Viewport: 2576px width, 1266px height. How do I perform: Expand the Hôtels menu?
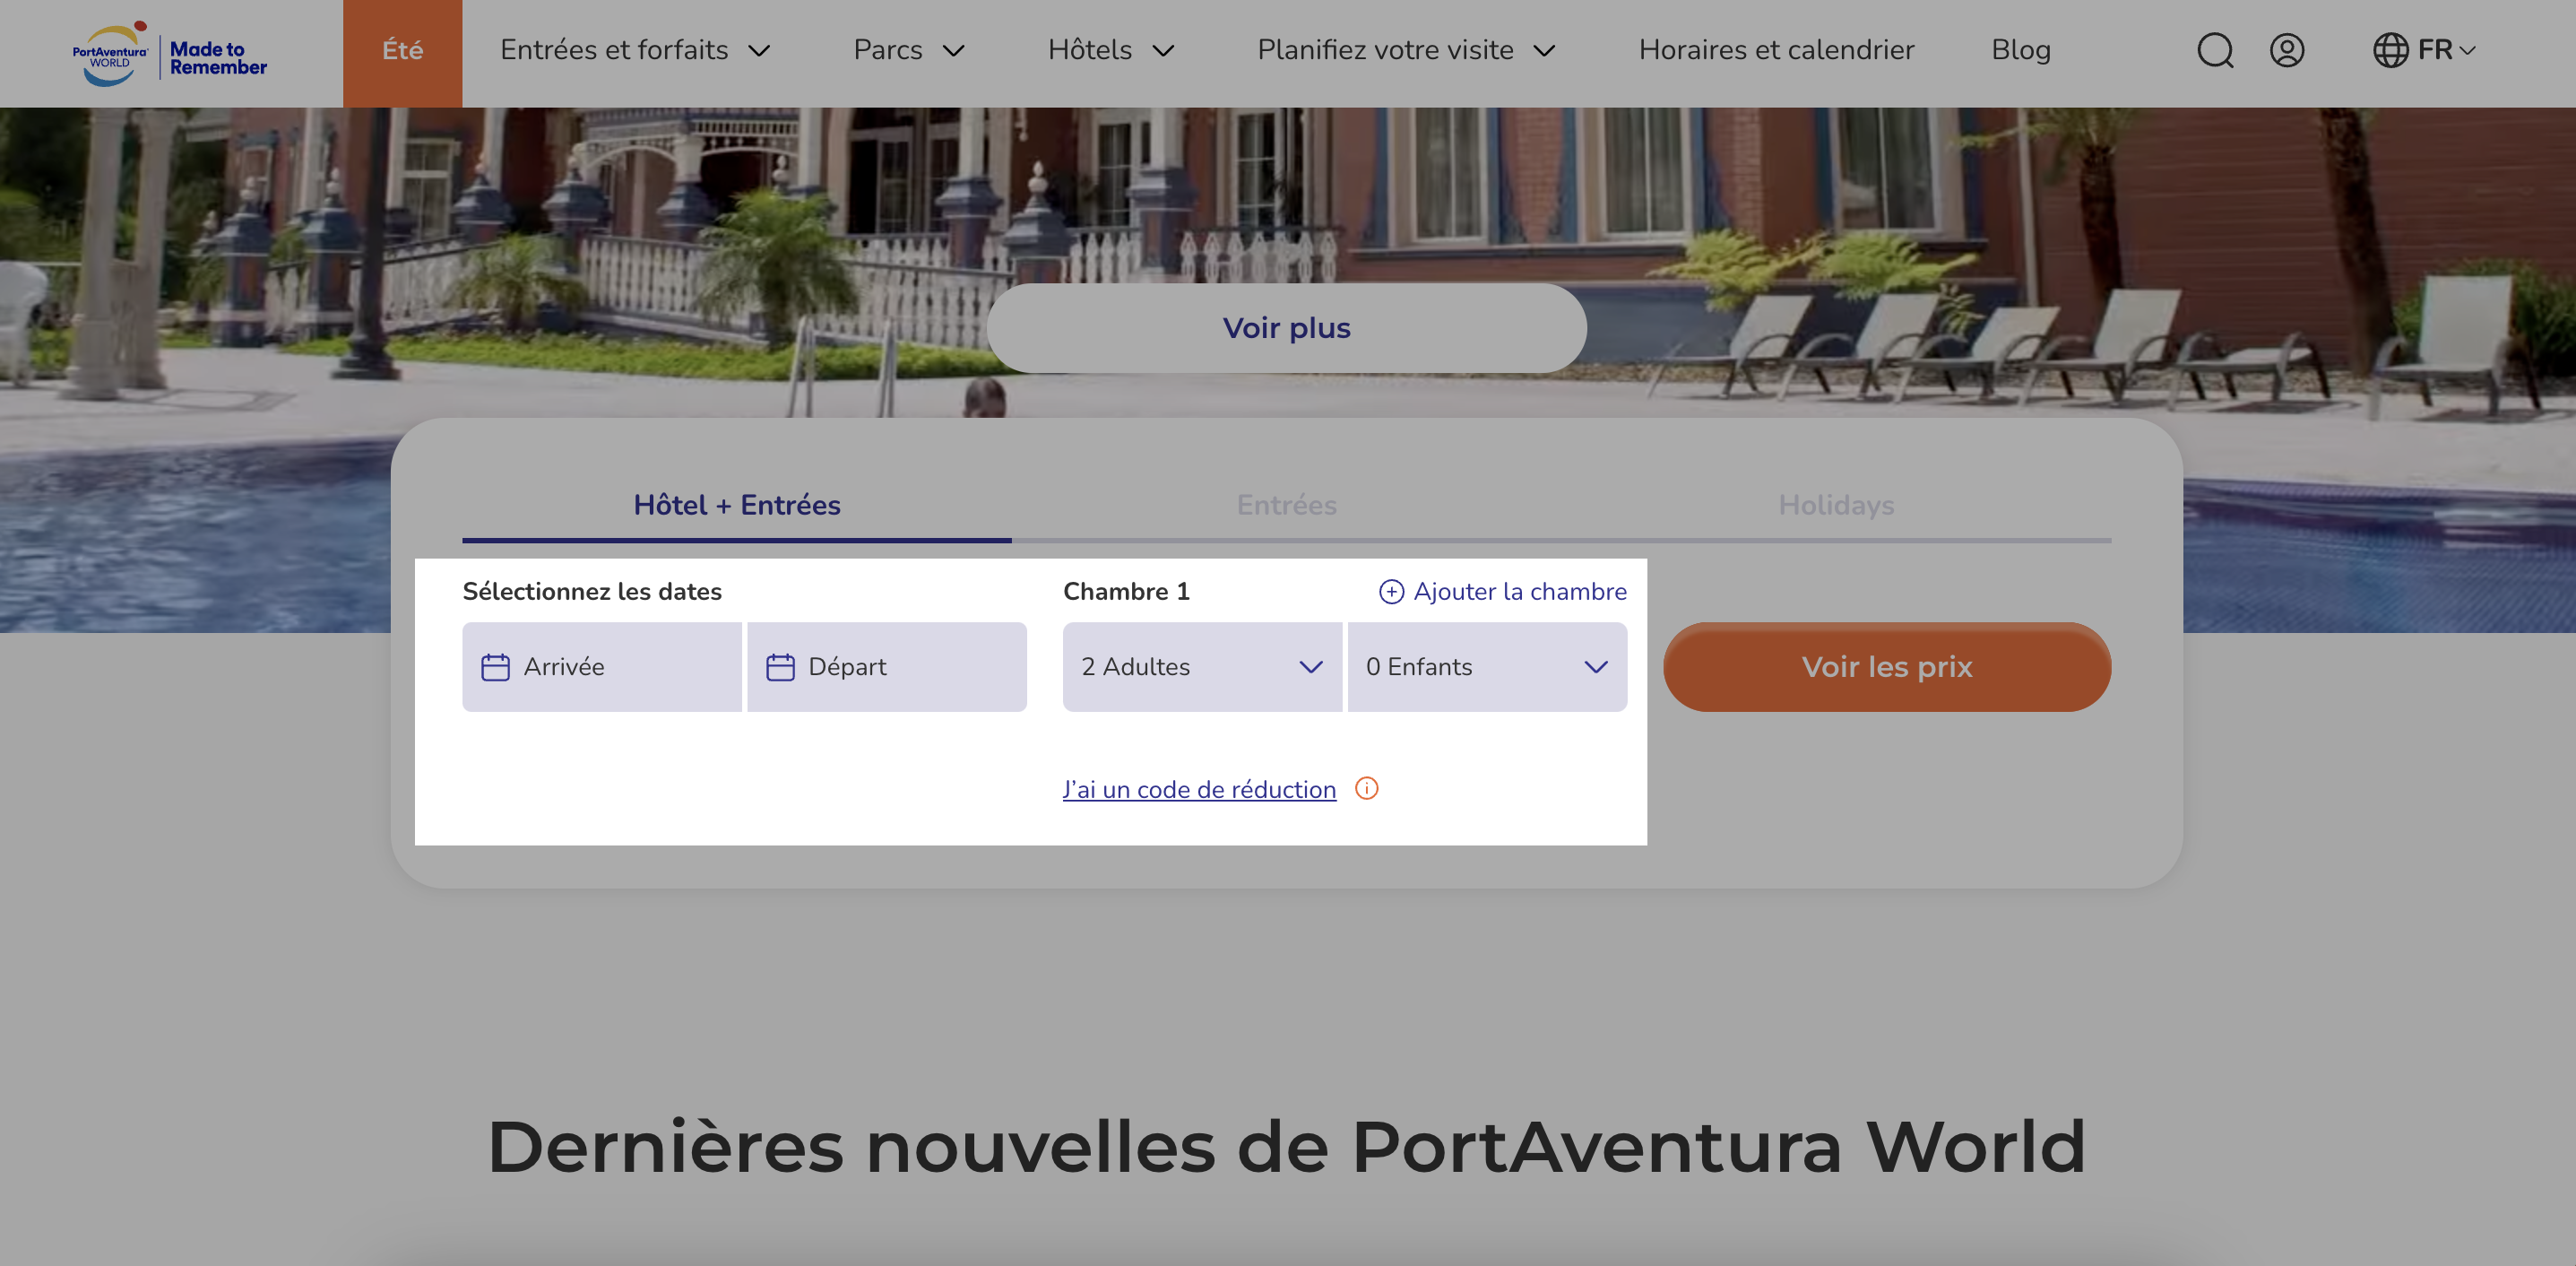pos(1111,50)
